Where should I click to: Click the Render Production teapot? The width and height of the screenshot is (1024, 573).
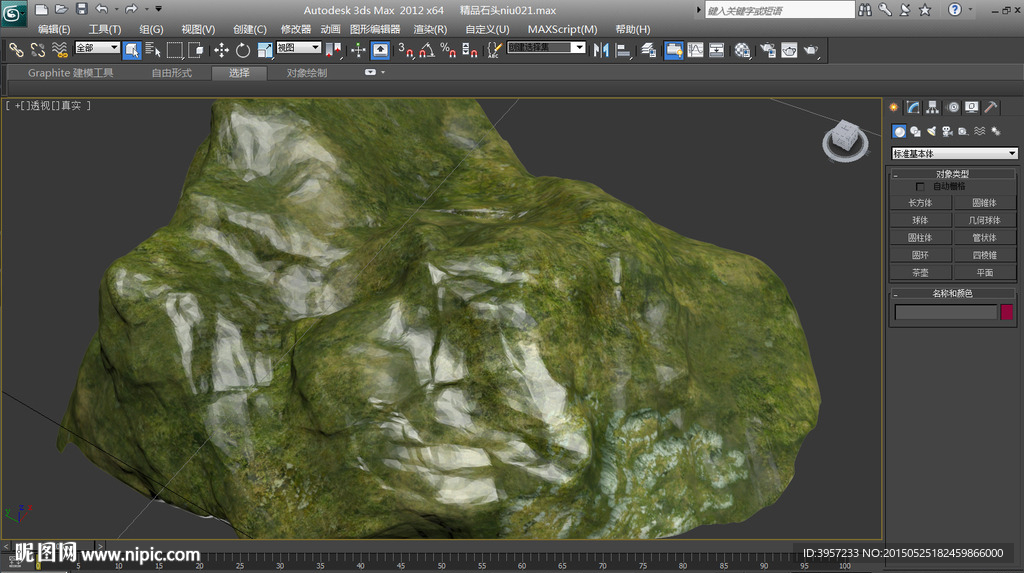(x=810, y=50)
